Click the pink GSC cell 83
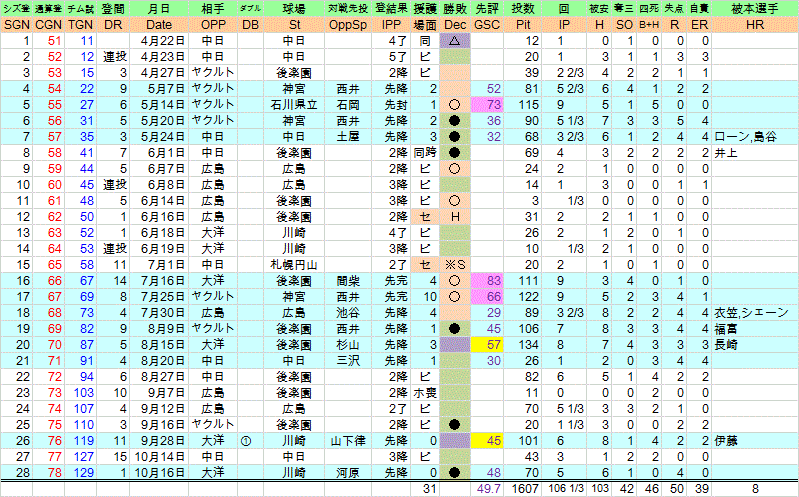 487,281
